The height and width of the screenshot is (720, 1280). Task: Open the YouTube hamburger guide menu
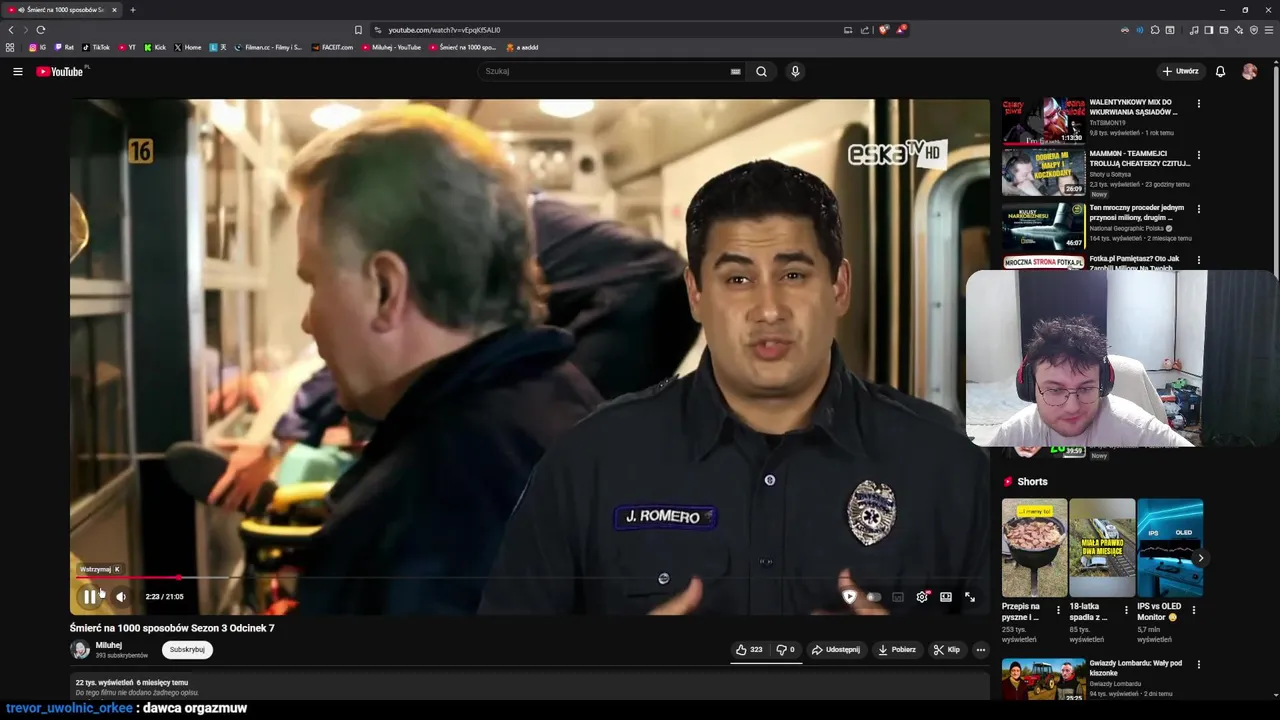tap(17, 71)
